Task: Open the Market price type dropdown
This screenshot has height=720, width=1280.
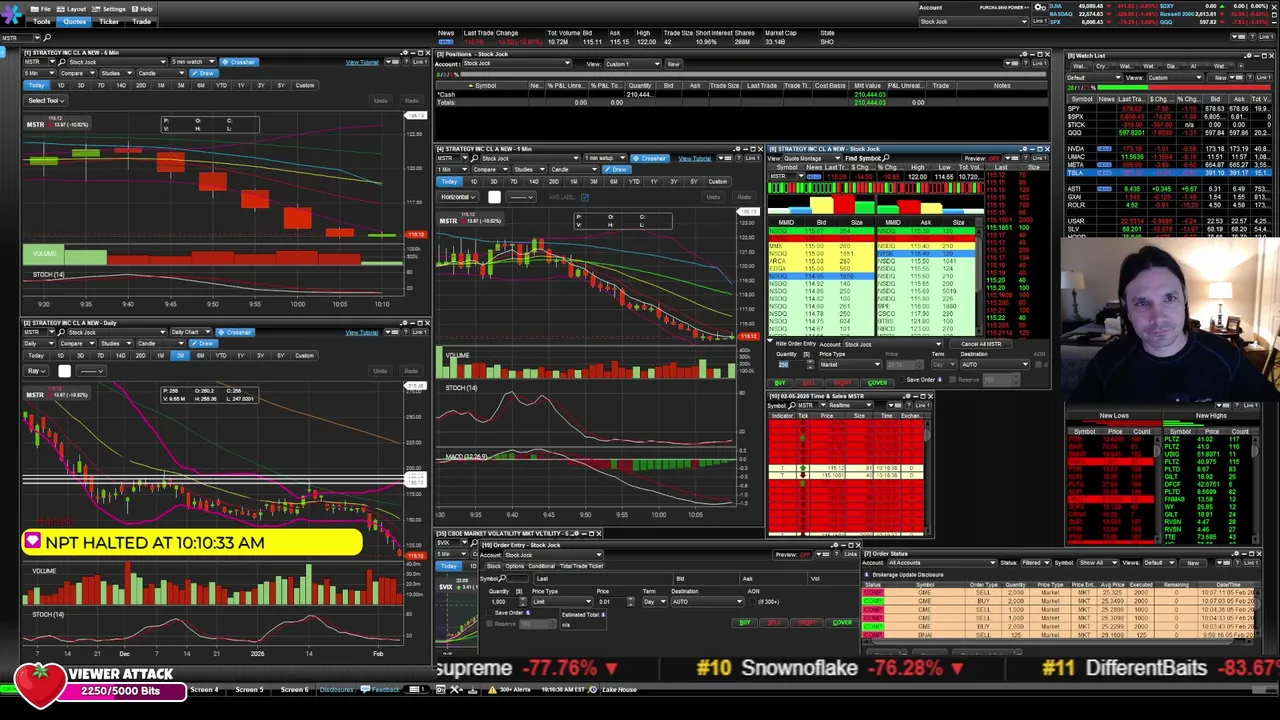Action: (850, 364)
